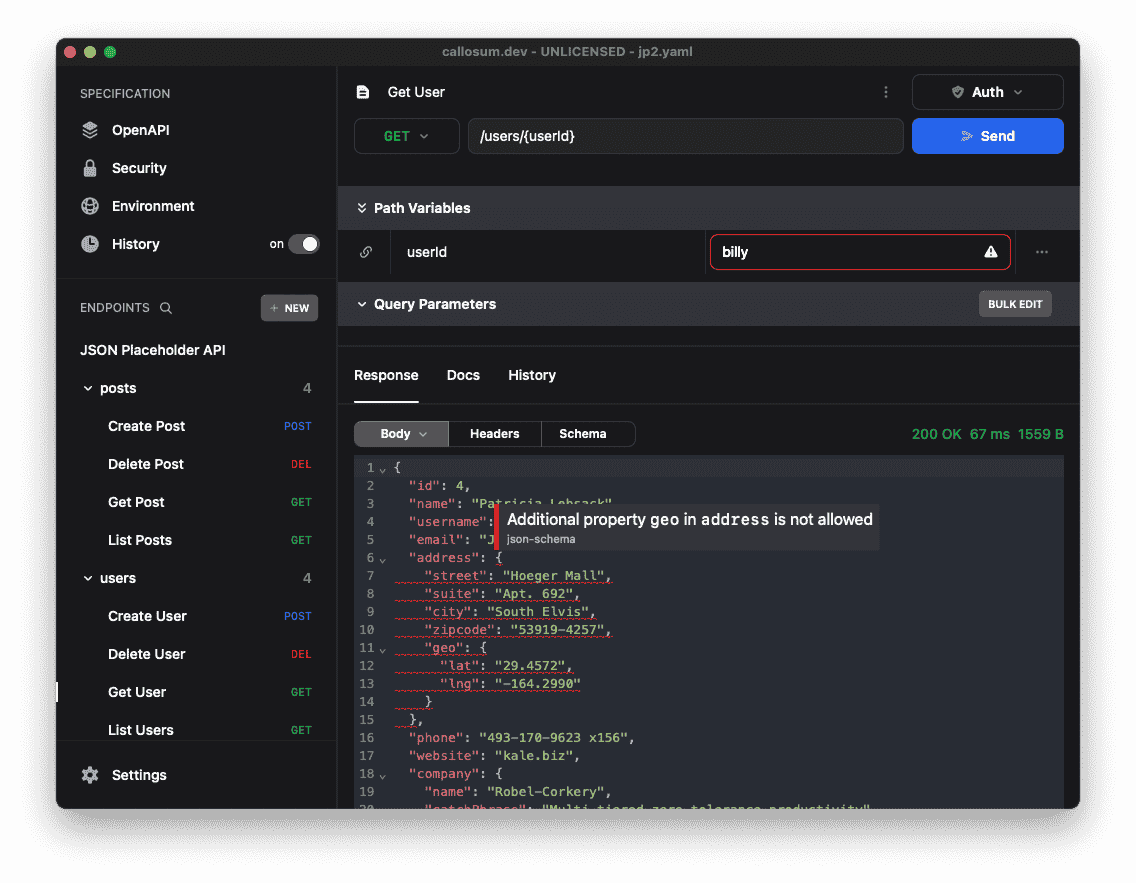Screen dimensions: 1136x883
Task: Switch to the Response tab
Action: (386, 375)
